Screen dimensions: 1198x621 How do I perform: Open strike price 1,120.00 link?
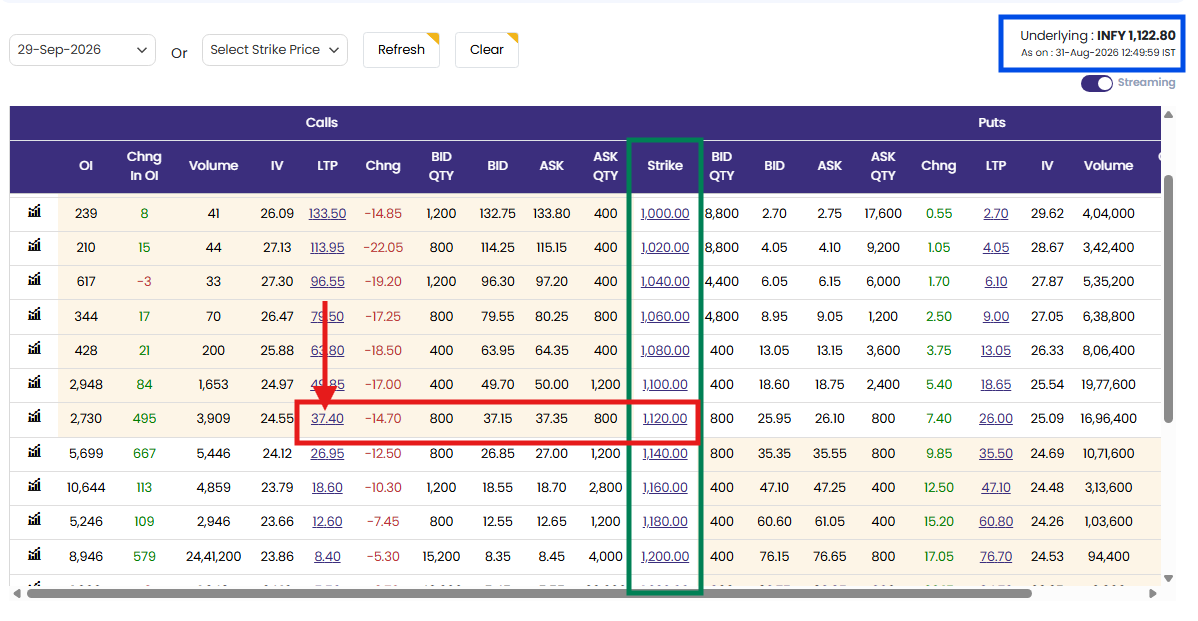tap(665, 419)
